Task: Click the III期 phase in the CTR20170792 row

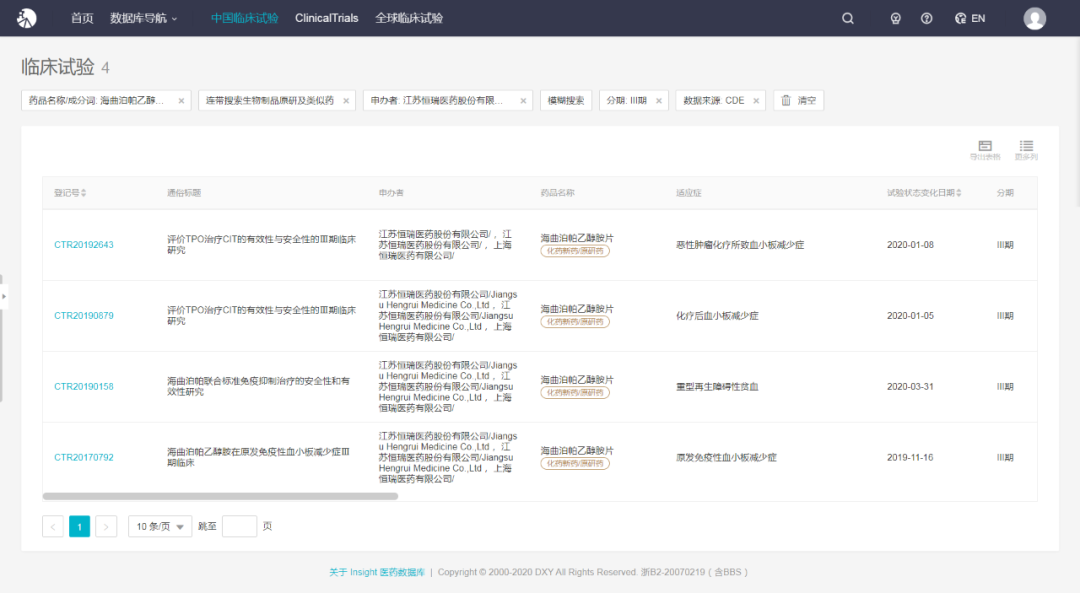Action: tap(1005, 457)
